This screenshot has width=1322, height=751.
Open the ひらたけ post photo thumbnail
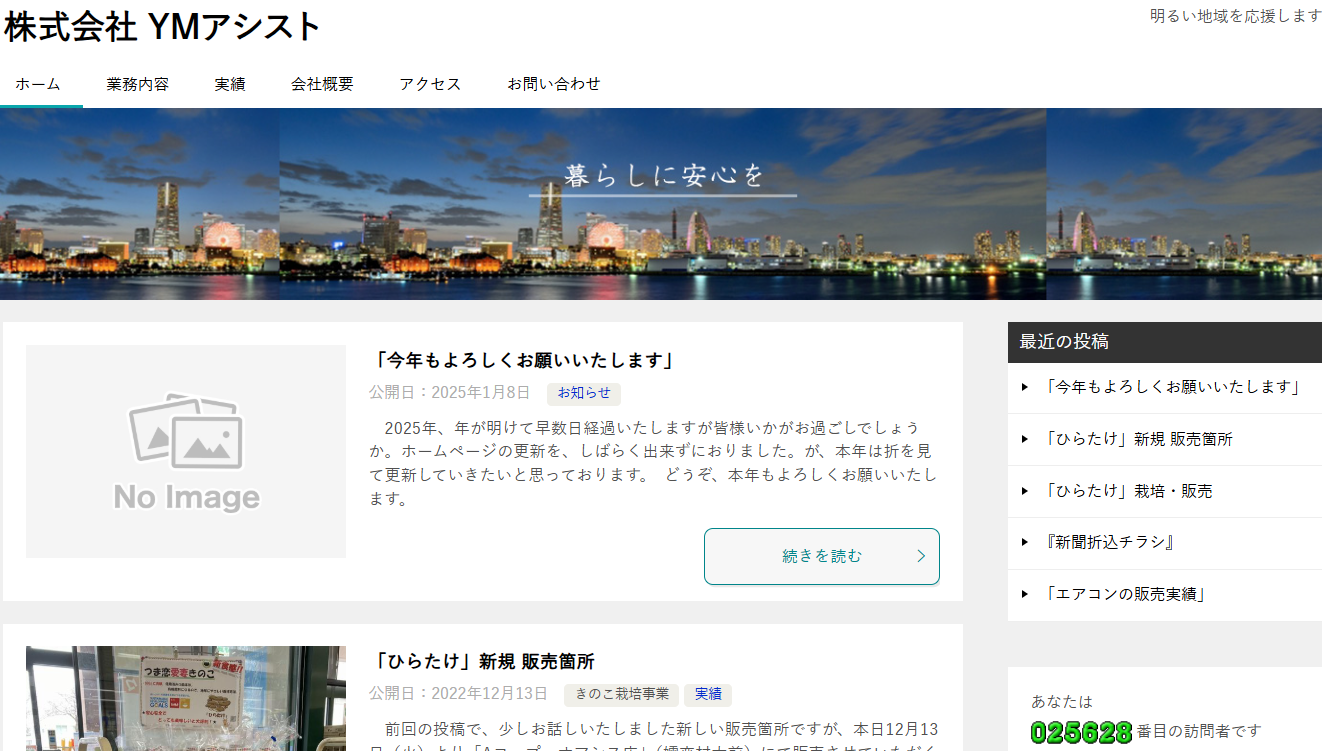click(x=186, y=698)
